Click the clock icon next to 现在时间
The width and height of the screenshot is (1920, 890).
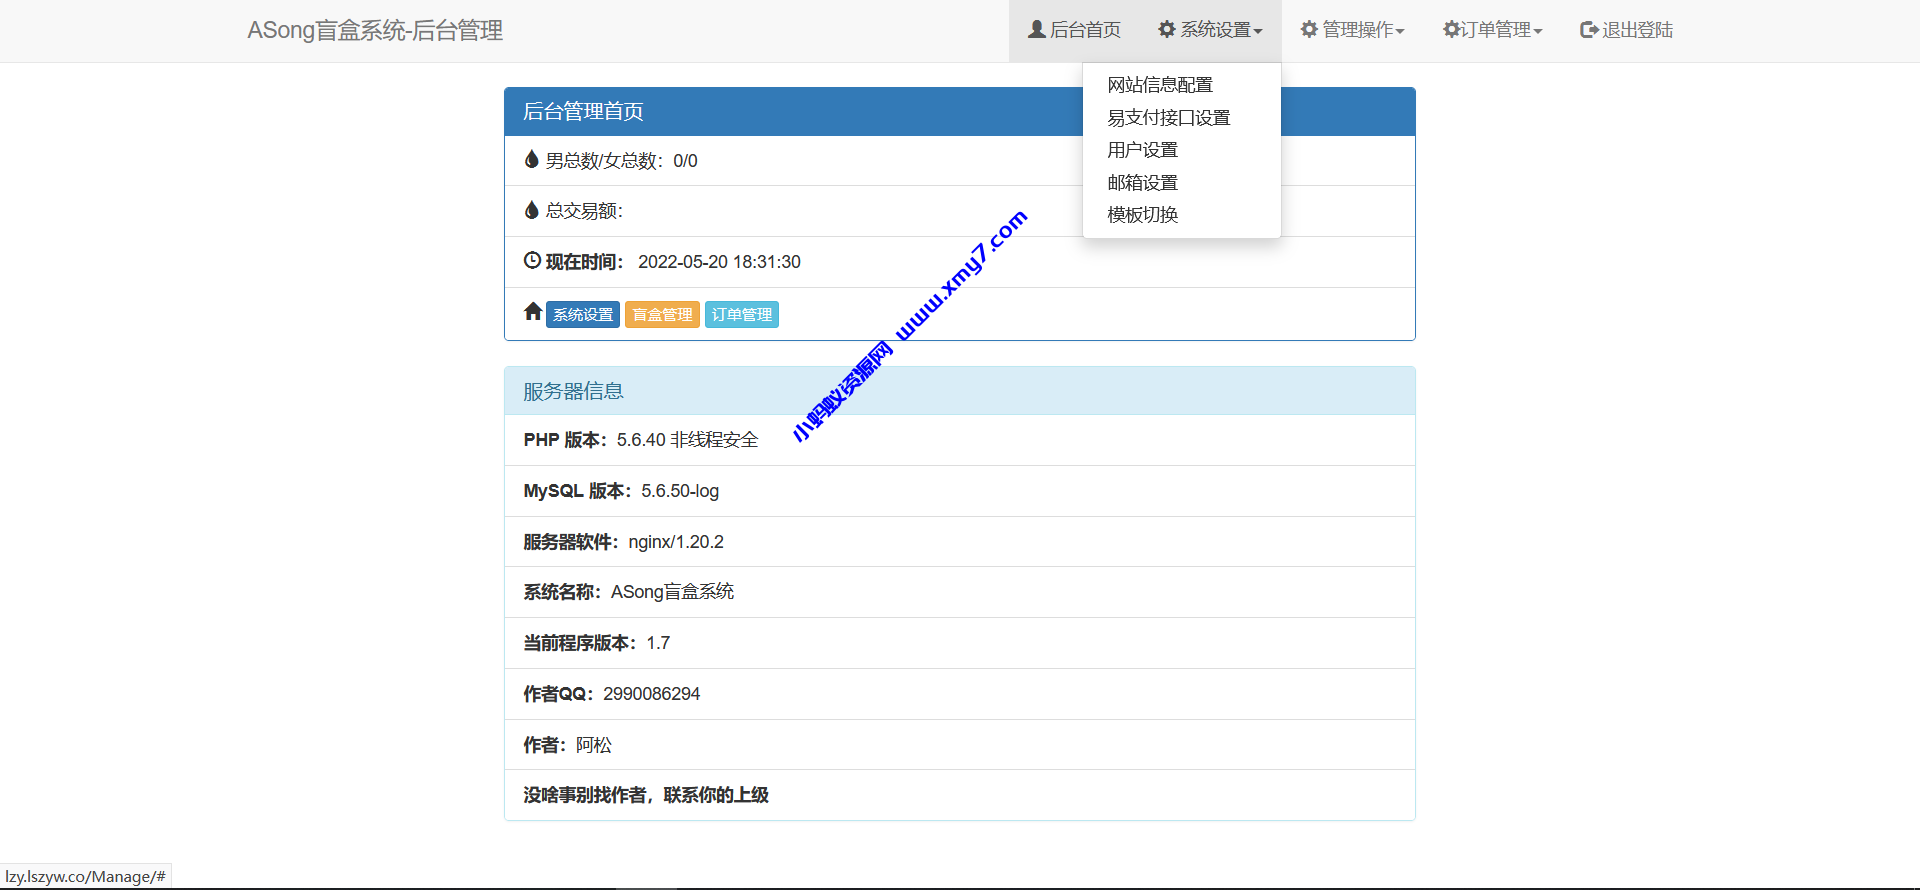(532, 261)
